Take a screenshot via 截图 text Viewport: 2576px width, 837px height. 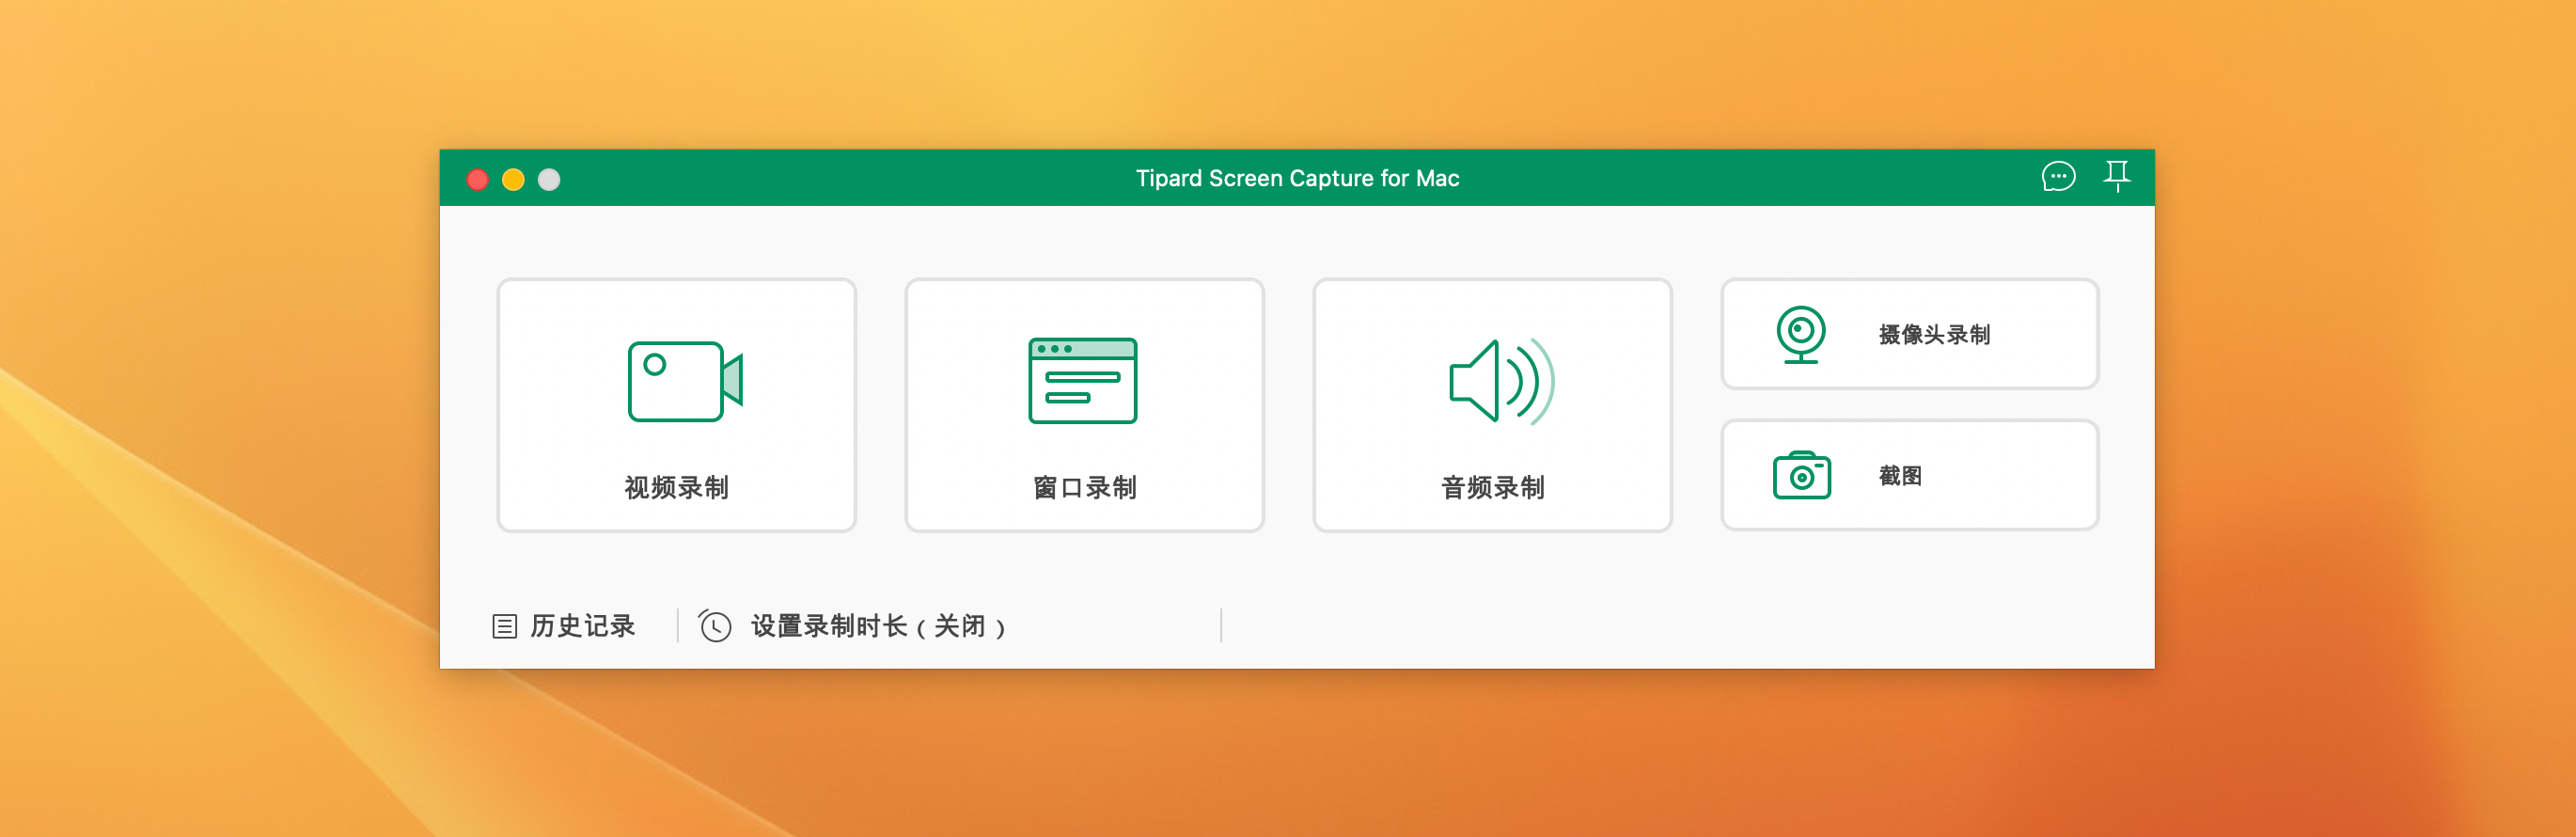1899,476
